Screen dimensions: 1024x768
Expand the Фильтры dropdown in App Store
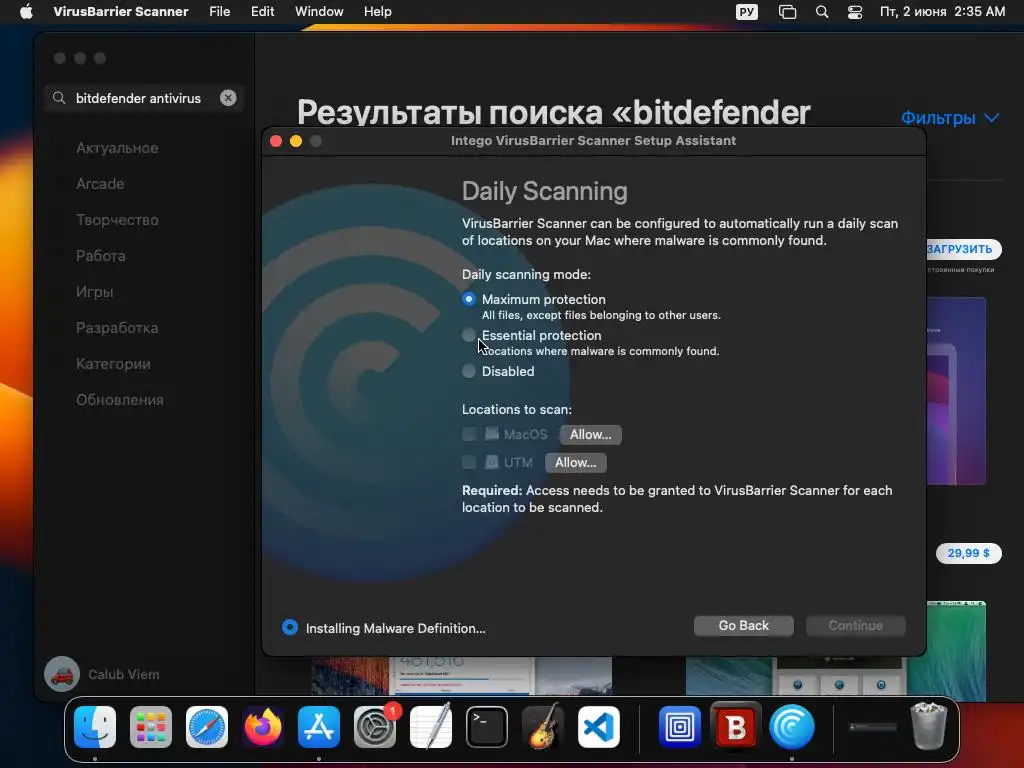pos(950,118)
